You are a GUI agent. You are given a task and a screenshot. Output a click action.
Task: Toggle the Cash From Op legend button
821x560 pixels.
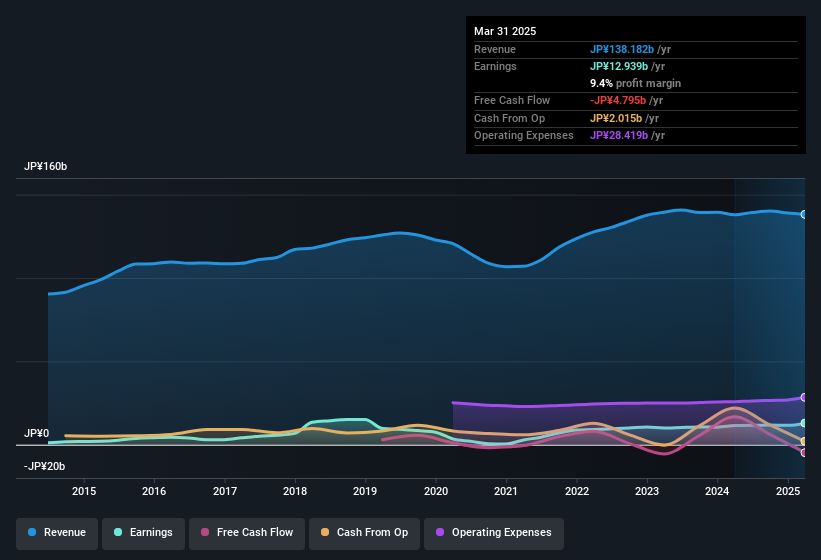tap(364, 533)
